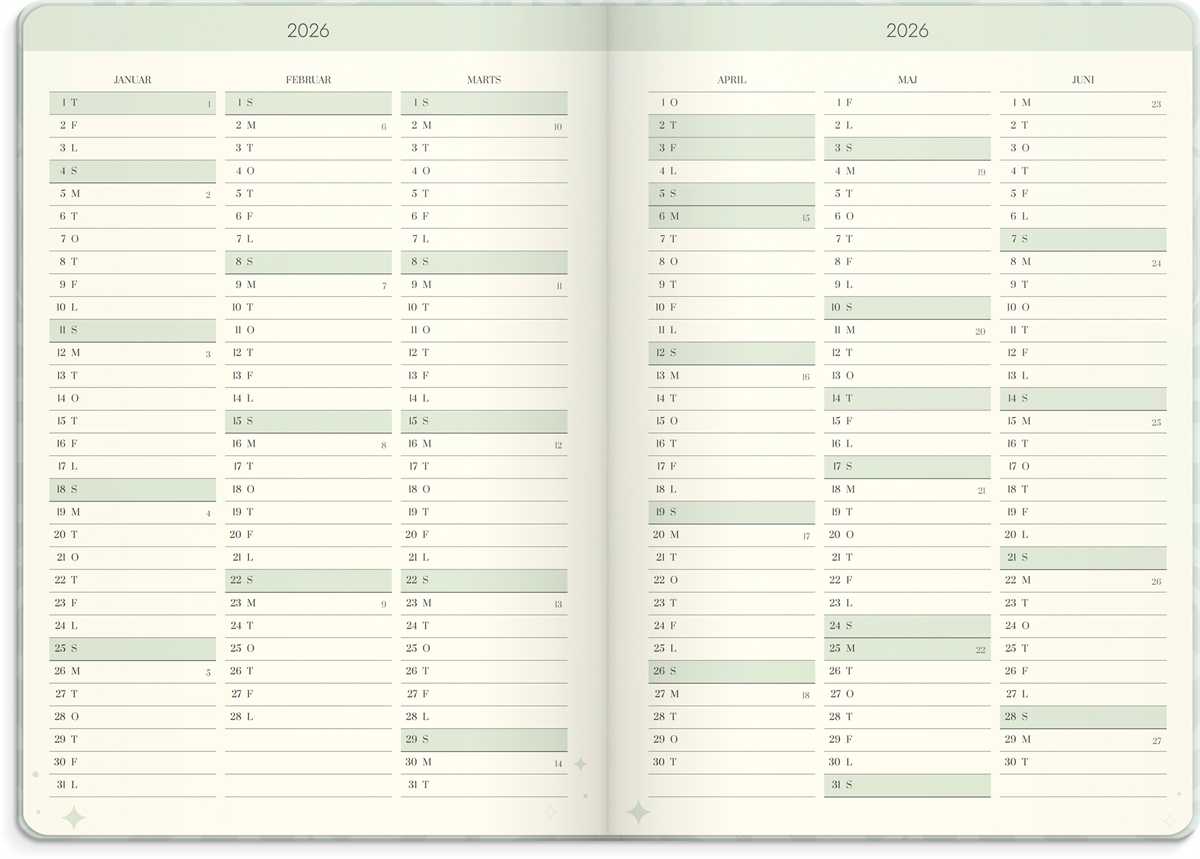The width and height of the screenshot is (1200, 859).
Task: Click the large sparkle star below the April column
Action: point(637,811)
